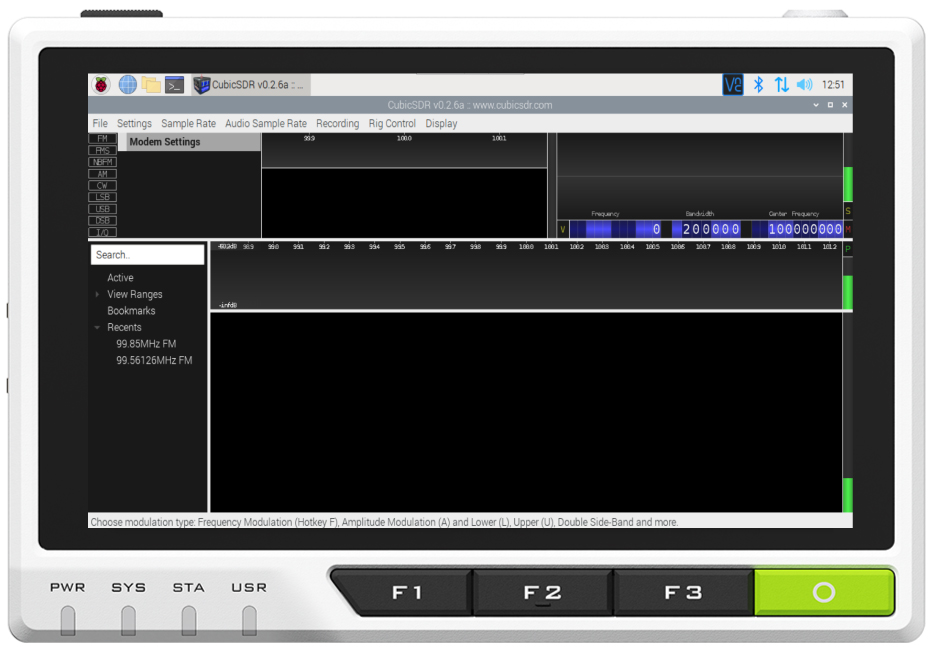Image resolution: width=931 pixels, height=647 pixels.
Task: Open the Raspberry Pi applications menu
Action: coord(102,85)
